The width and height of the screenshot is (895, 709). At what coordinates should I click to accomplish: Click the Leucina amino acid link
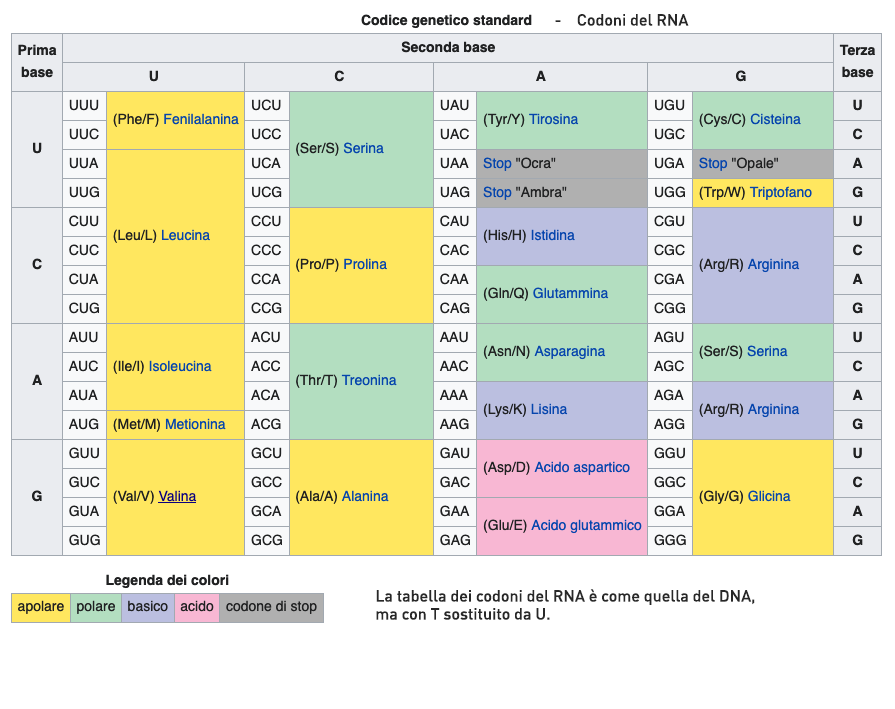[x=185, y=235]
